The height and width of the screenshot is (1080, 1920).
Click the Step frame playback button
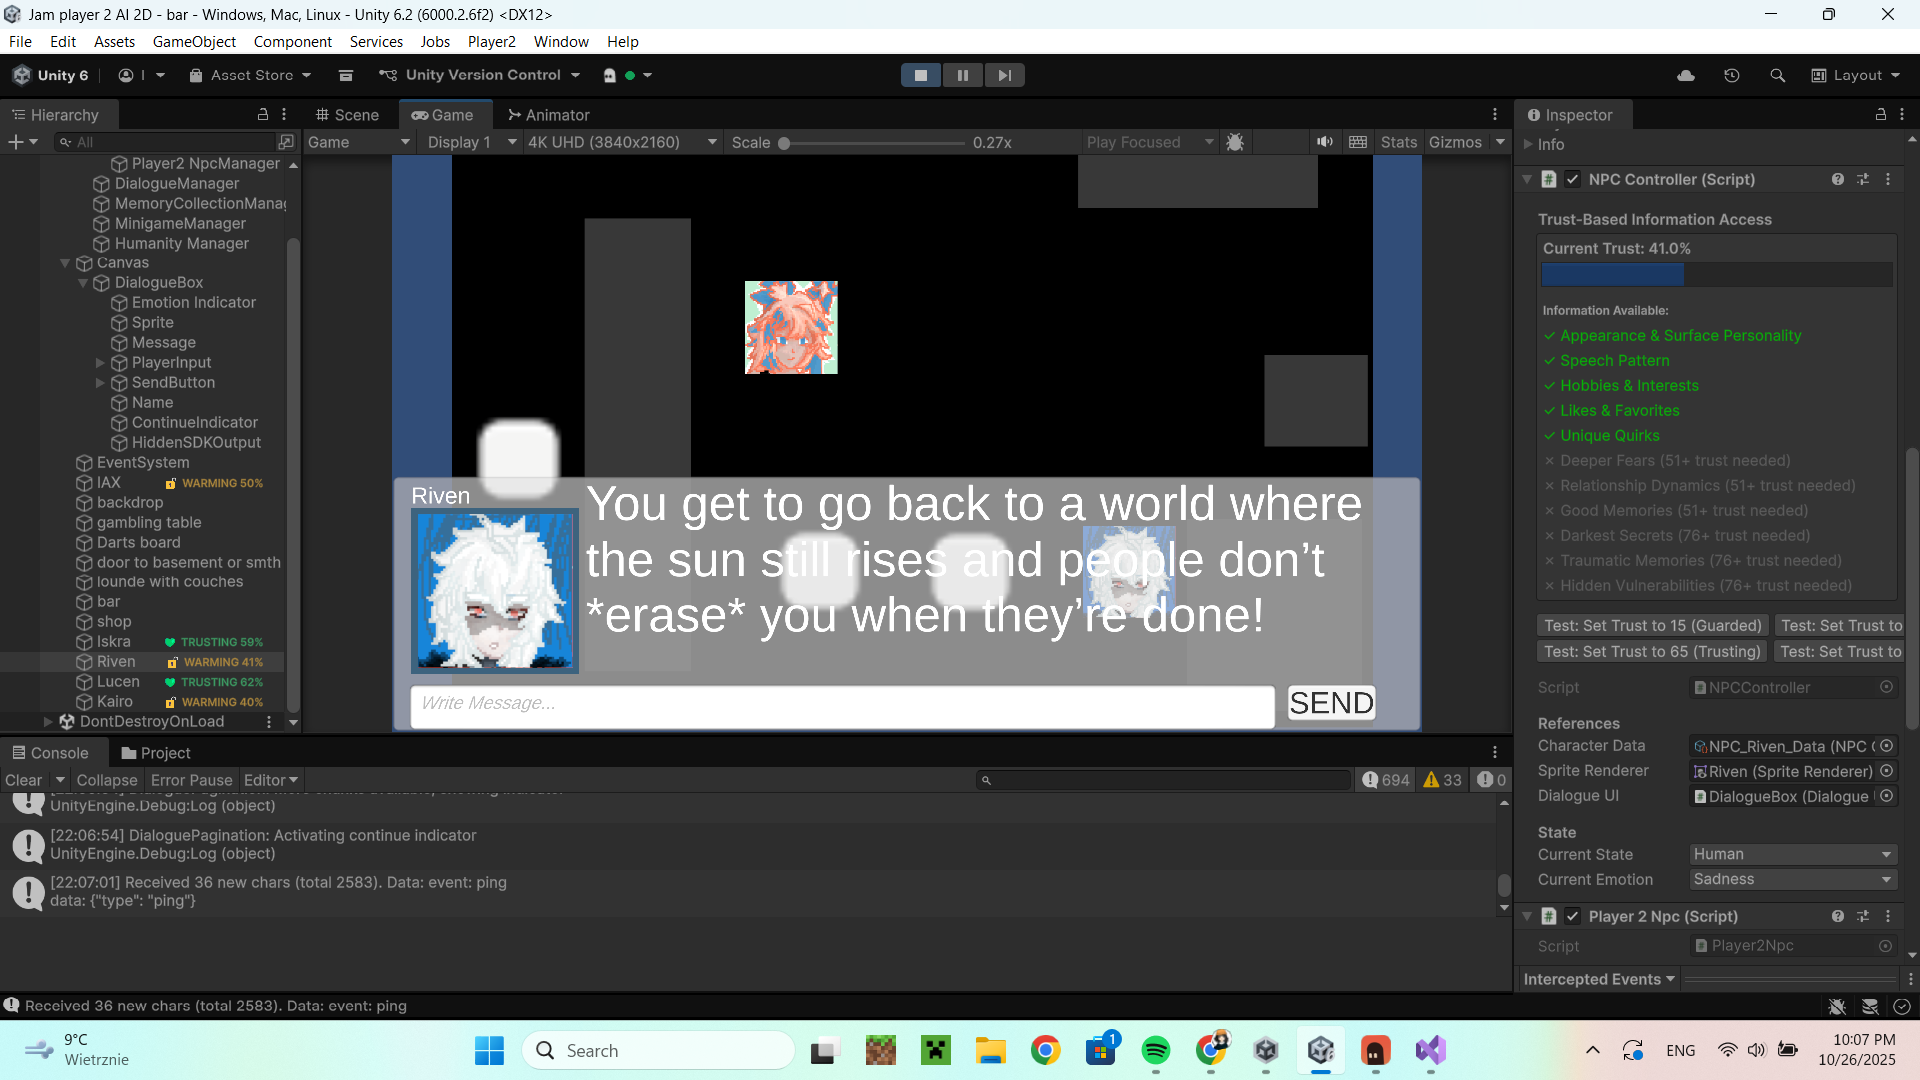tap(1004, 75)
